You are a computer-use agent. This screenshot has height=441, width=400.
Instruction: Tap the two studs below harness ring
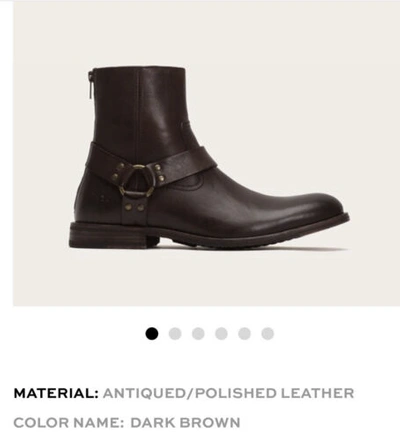pos(134,208)
